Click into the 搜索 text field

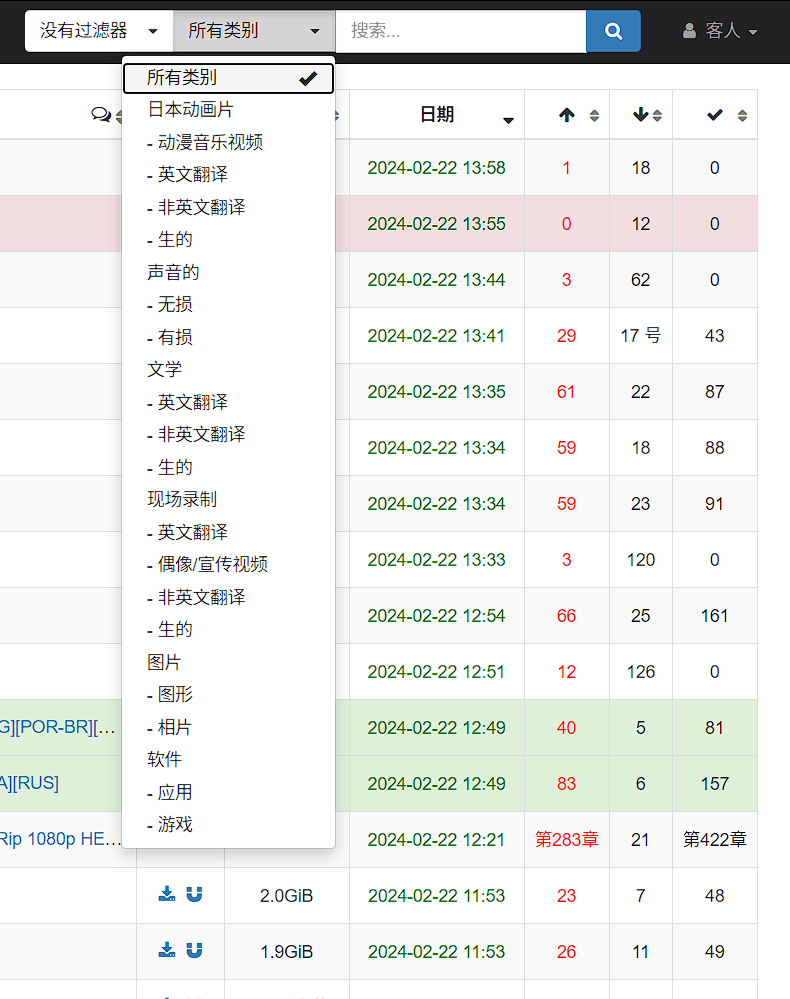coord(460,31)
